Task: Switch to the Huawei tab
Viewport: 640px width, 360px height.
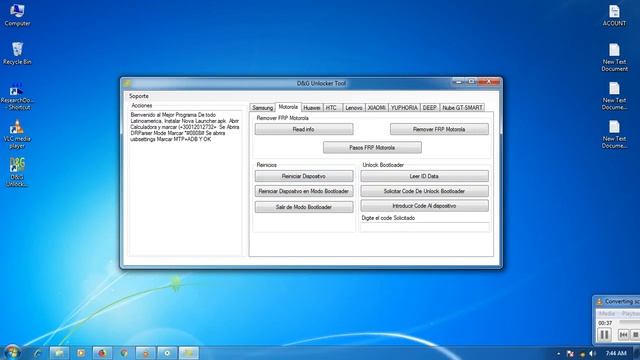Action: point(312,108)
